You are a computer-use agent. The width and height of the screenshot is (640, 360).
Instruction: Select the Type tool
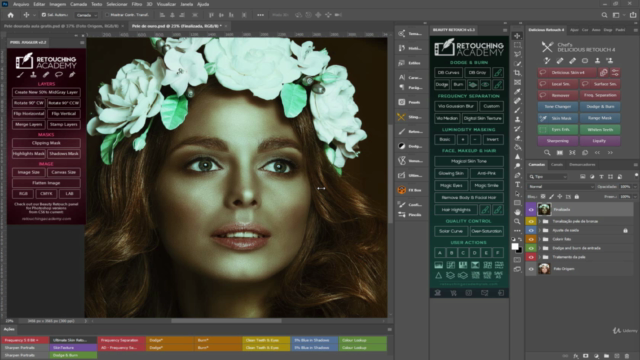pyautogui.click(x=517, y=184)
